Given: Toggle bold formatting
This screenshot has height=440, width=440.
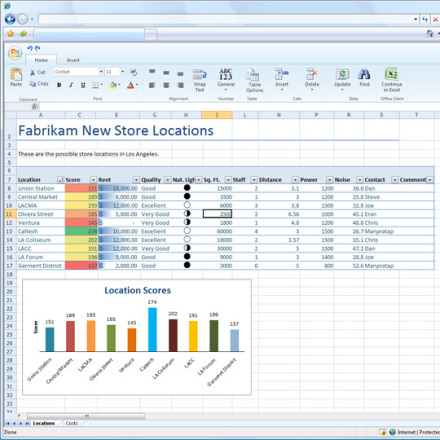Looking at the screenshot, I should [x=59, y=85].
